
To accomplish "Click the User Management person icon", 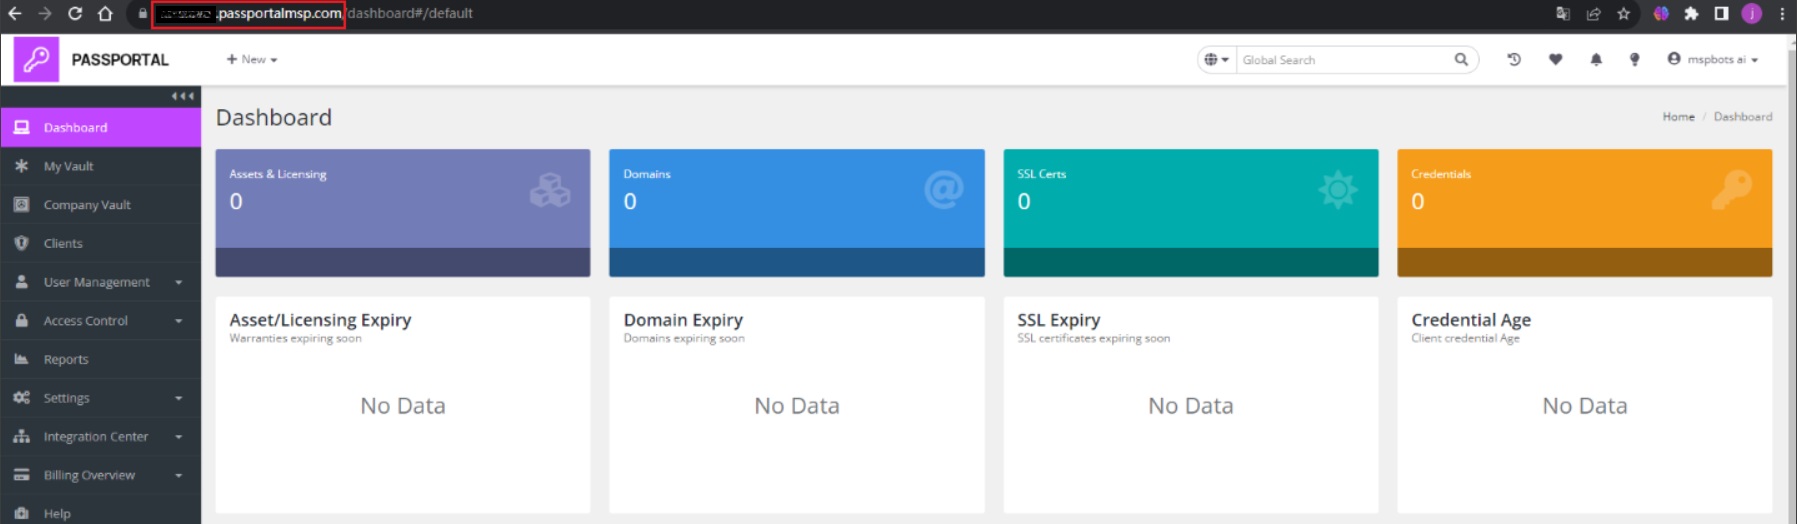I will pos(21,282).
